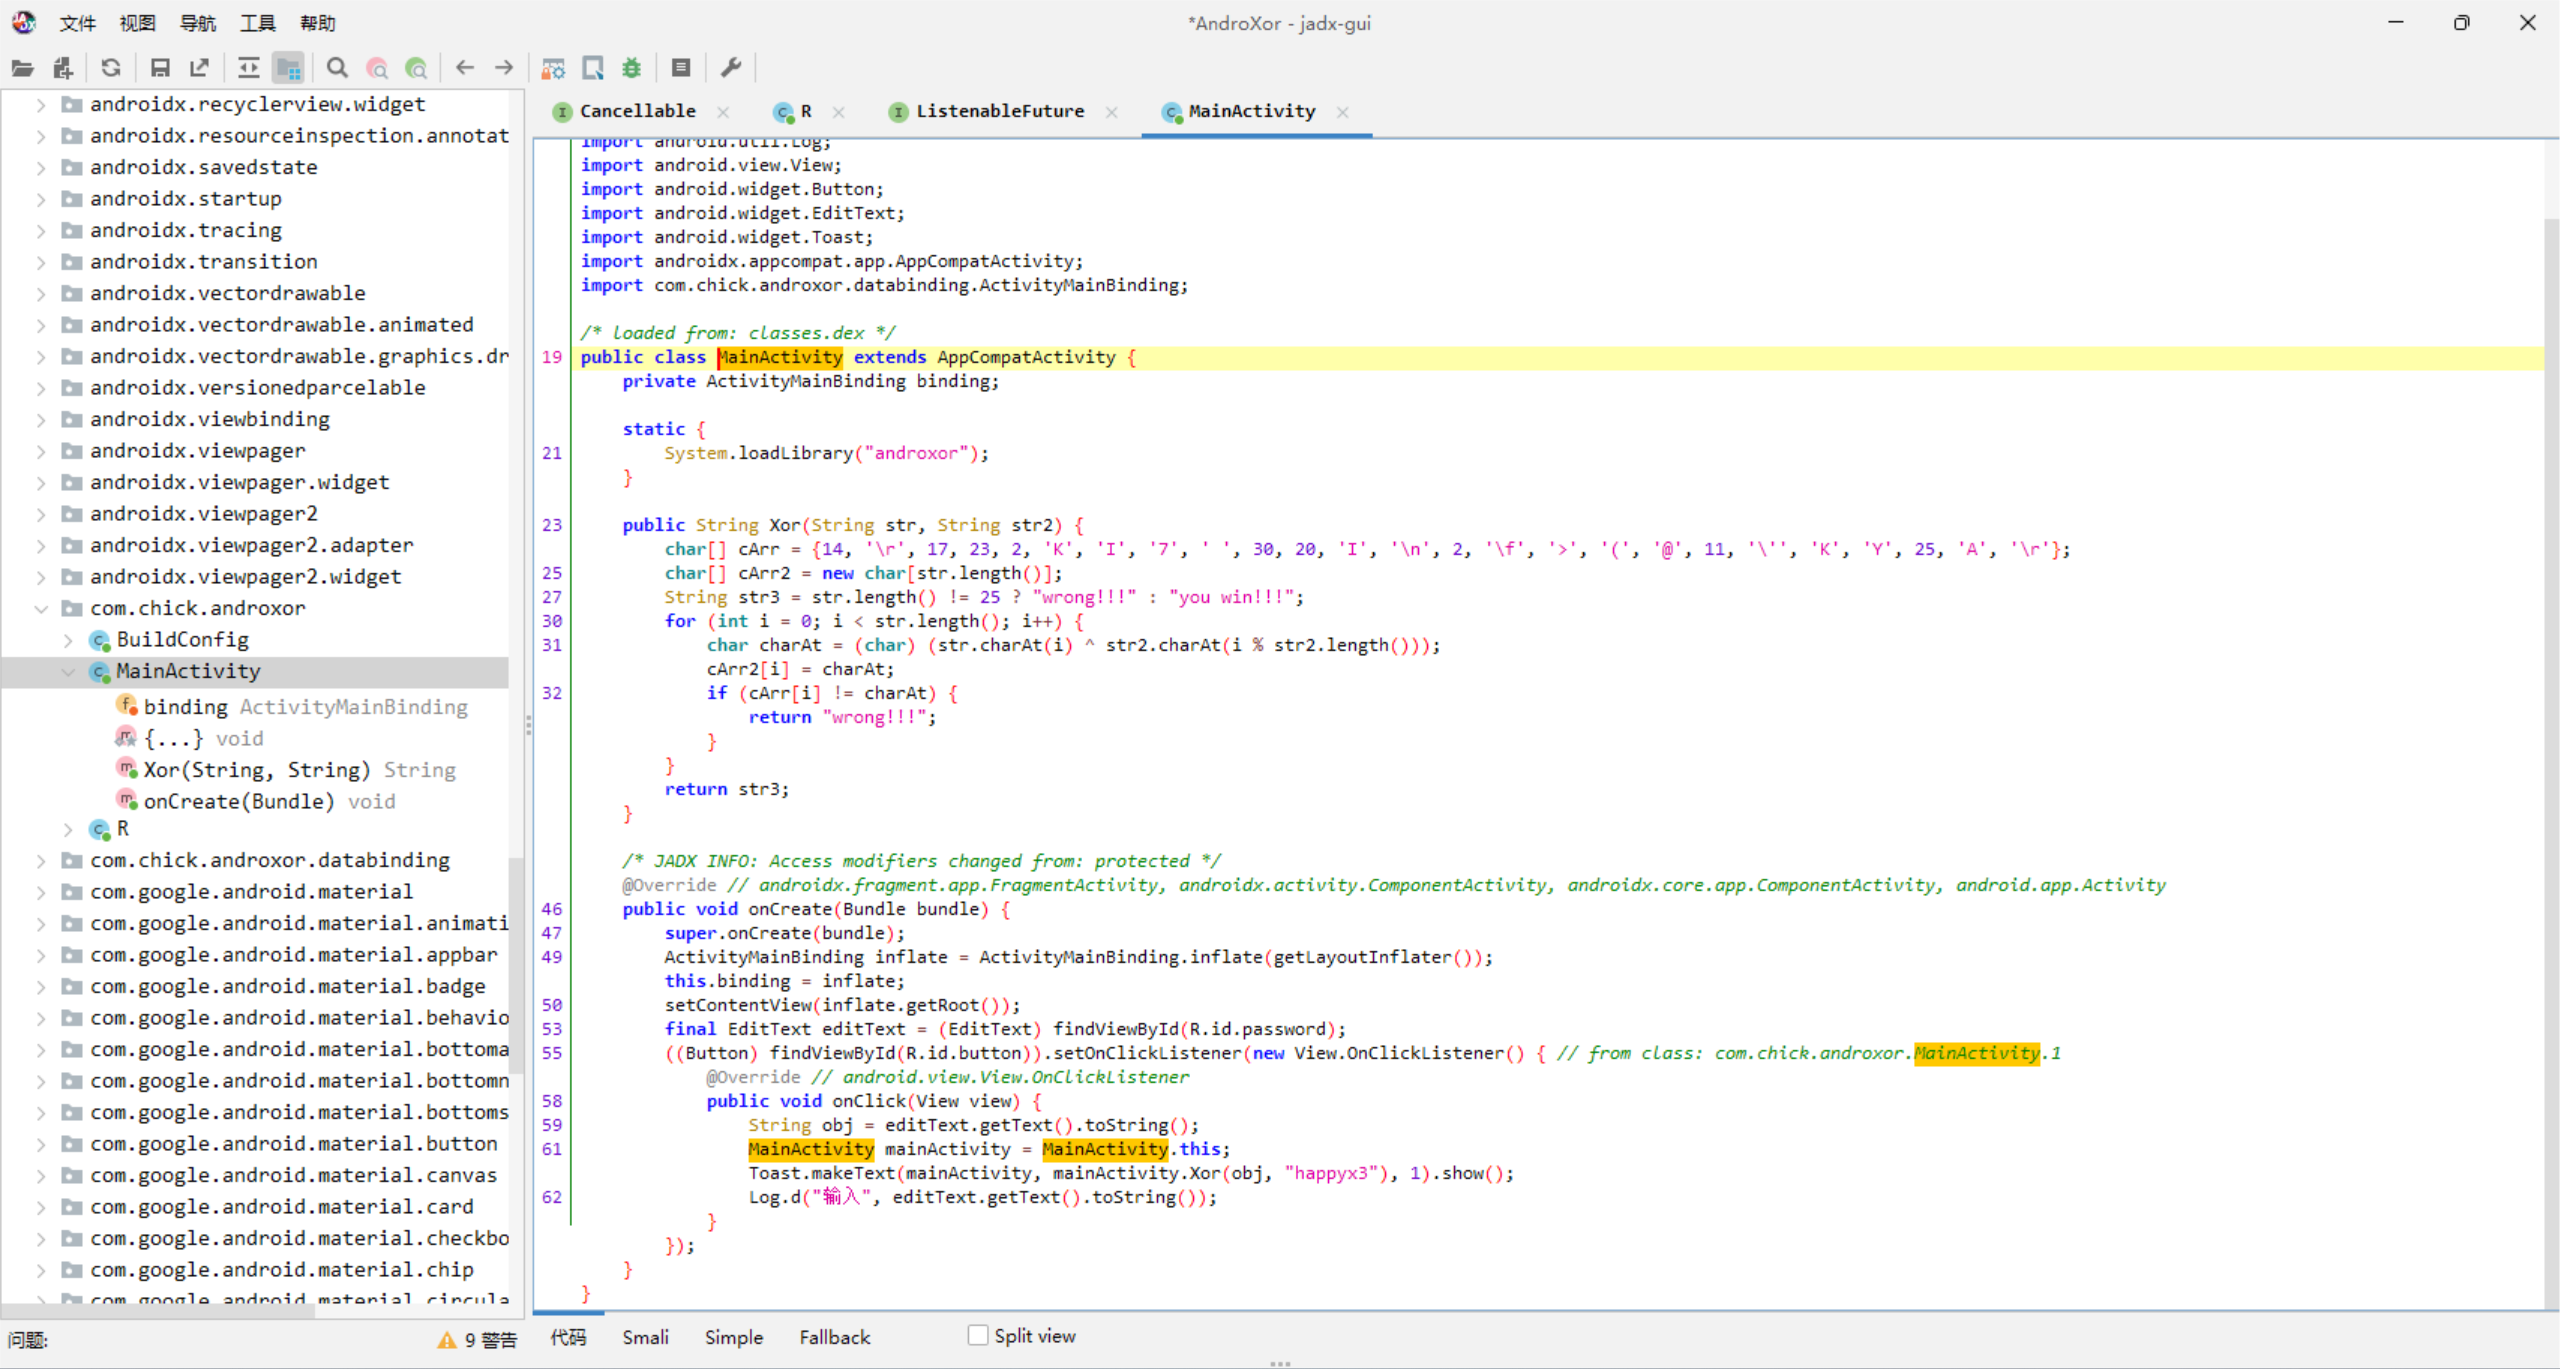Close the R tab
Screen dimensions: 2560x1369
point(839,112)
